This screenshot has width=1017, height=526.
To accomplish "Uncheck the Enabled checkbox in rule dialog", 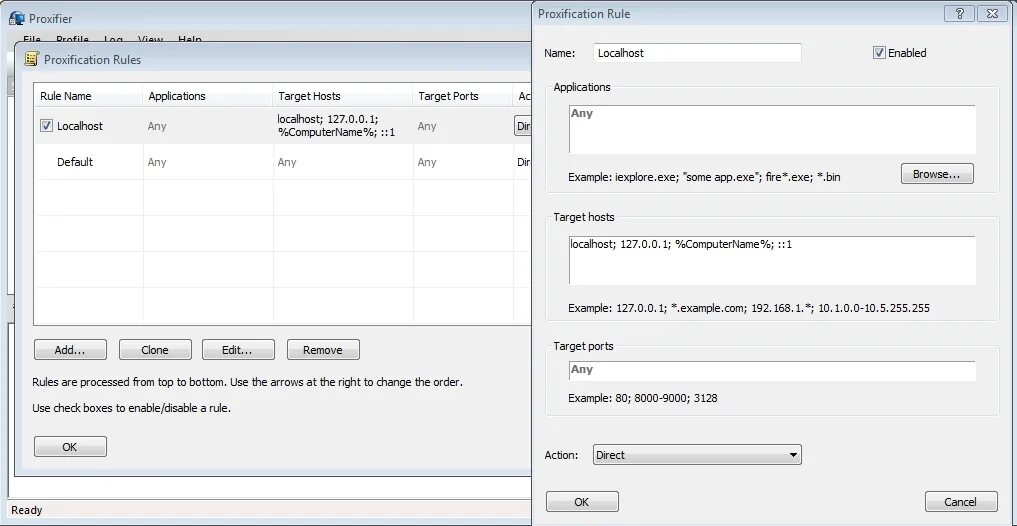I will pyautogui.click(x=879, y=53).
